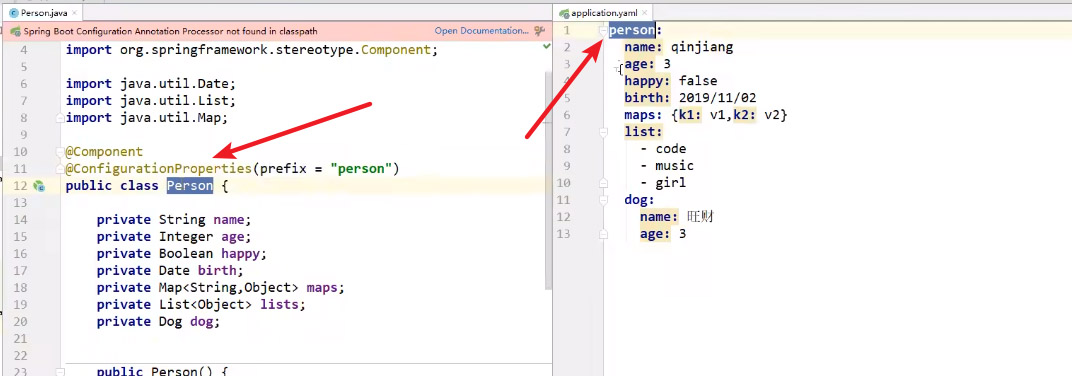Click import java.util.Map line
The image size is (1072, 376).
146,118
